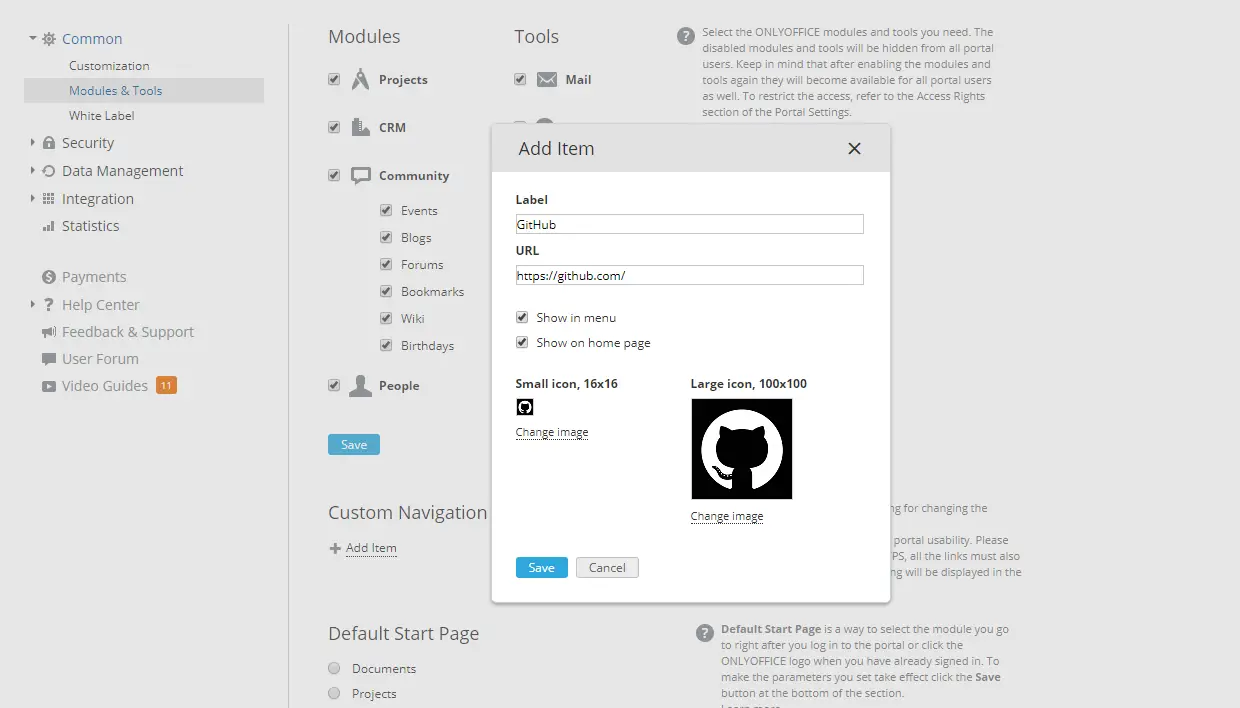
Task: Click the CRM module building icon
Action: click(x=361, y=127)
